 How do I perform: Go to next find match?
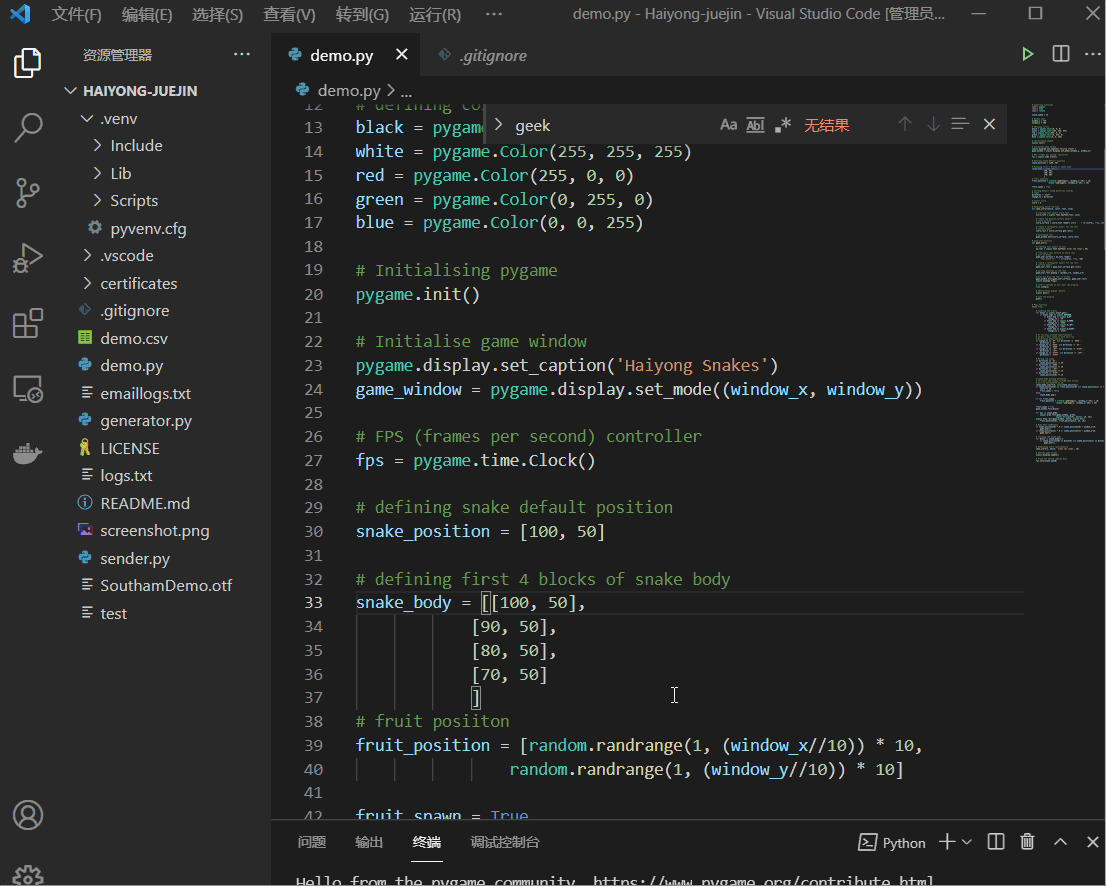933,124
